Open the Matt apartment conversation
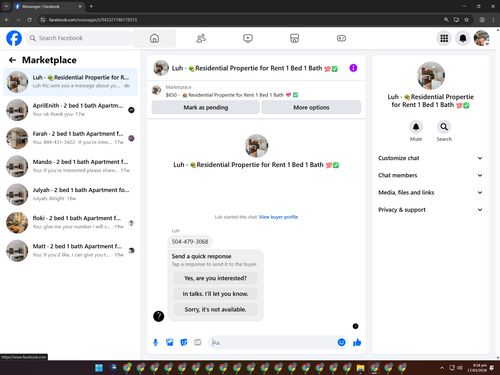This screenshot has height=375, width=500. [x=70, y=250]
